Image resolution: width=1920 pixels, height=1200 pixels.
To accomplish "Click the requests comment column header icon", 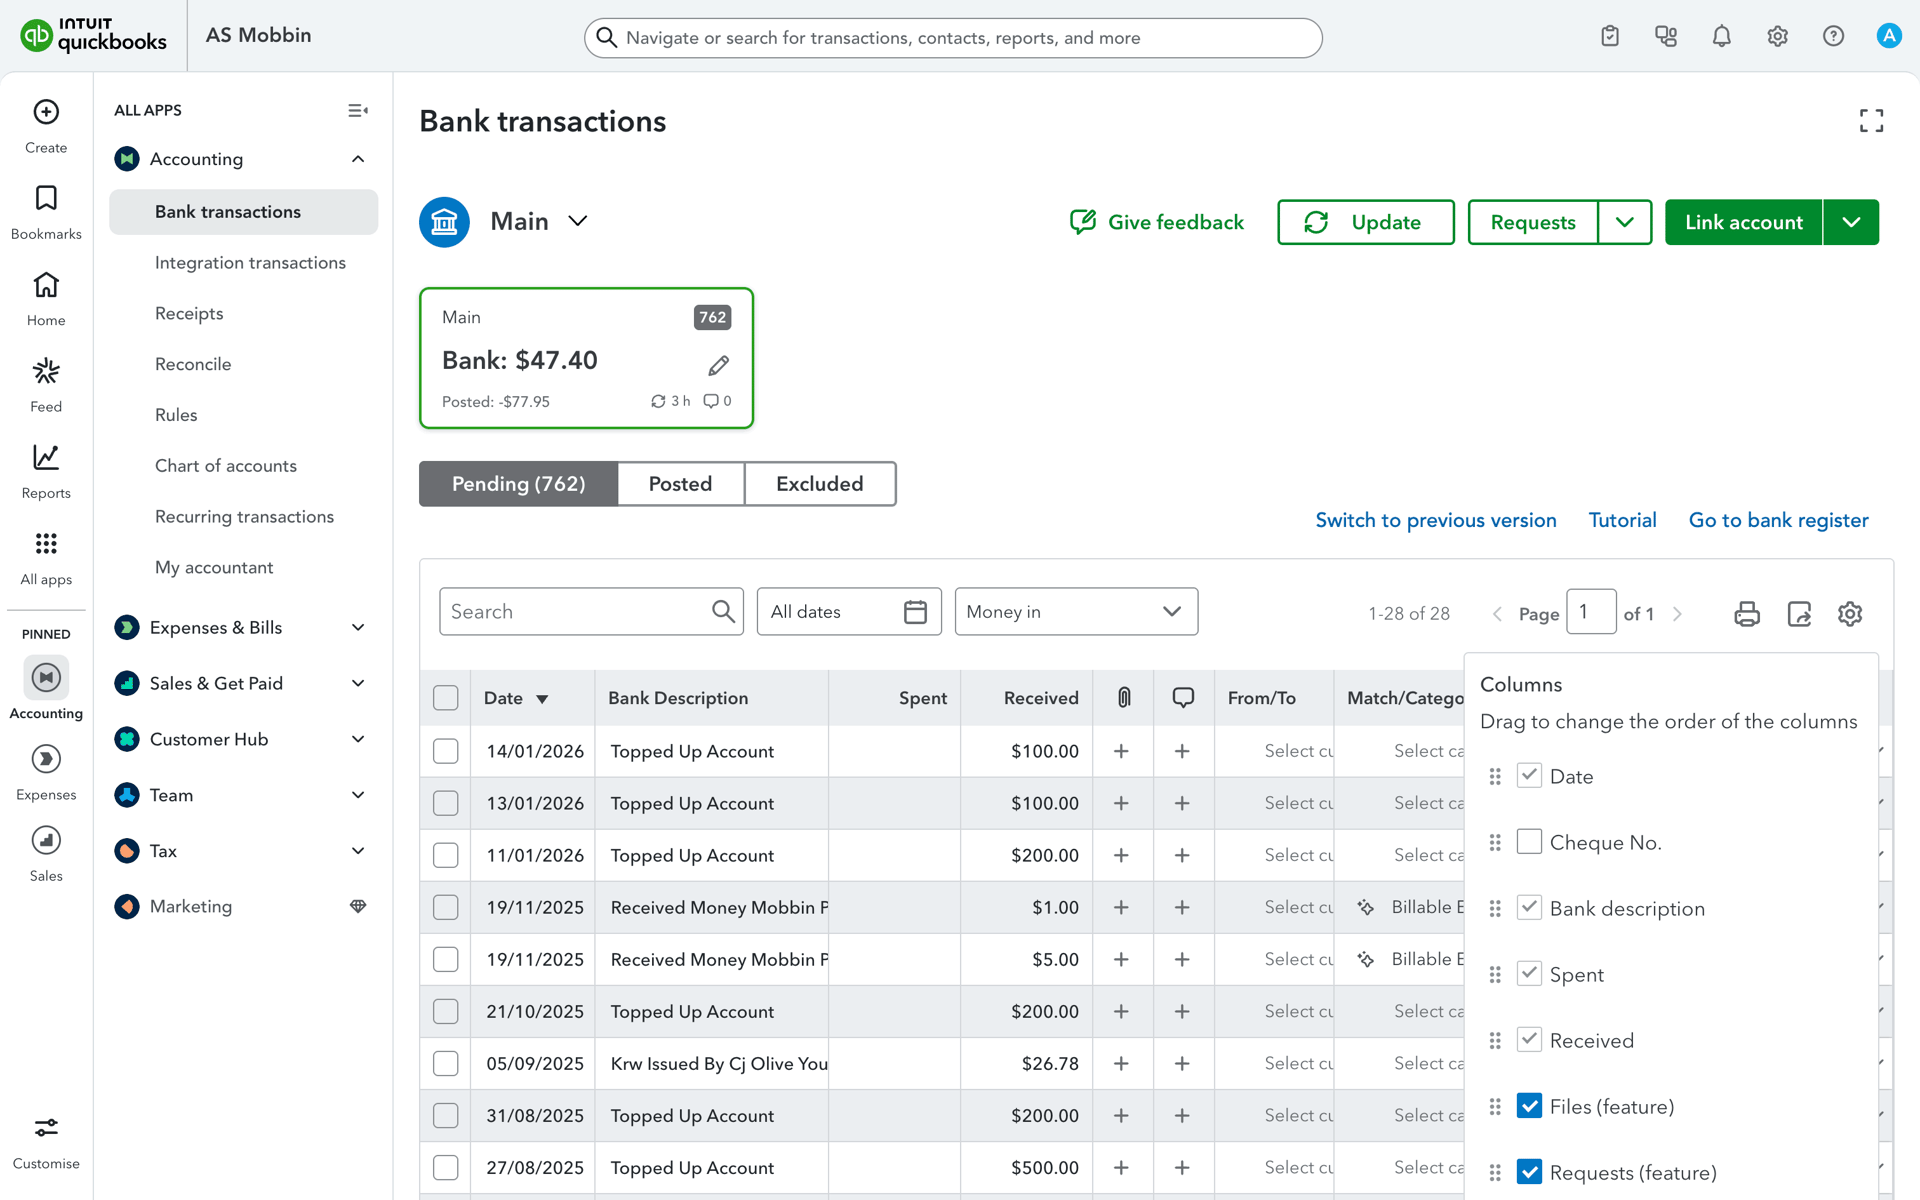I will tap(1183, 698).
